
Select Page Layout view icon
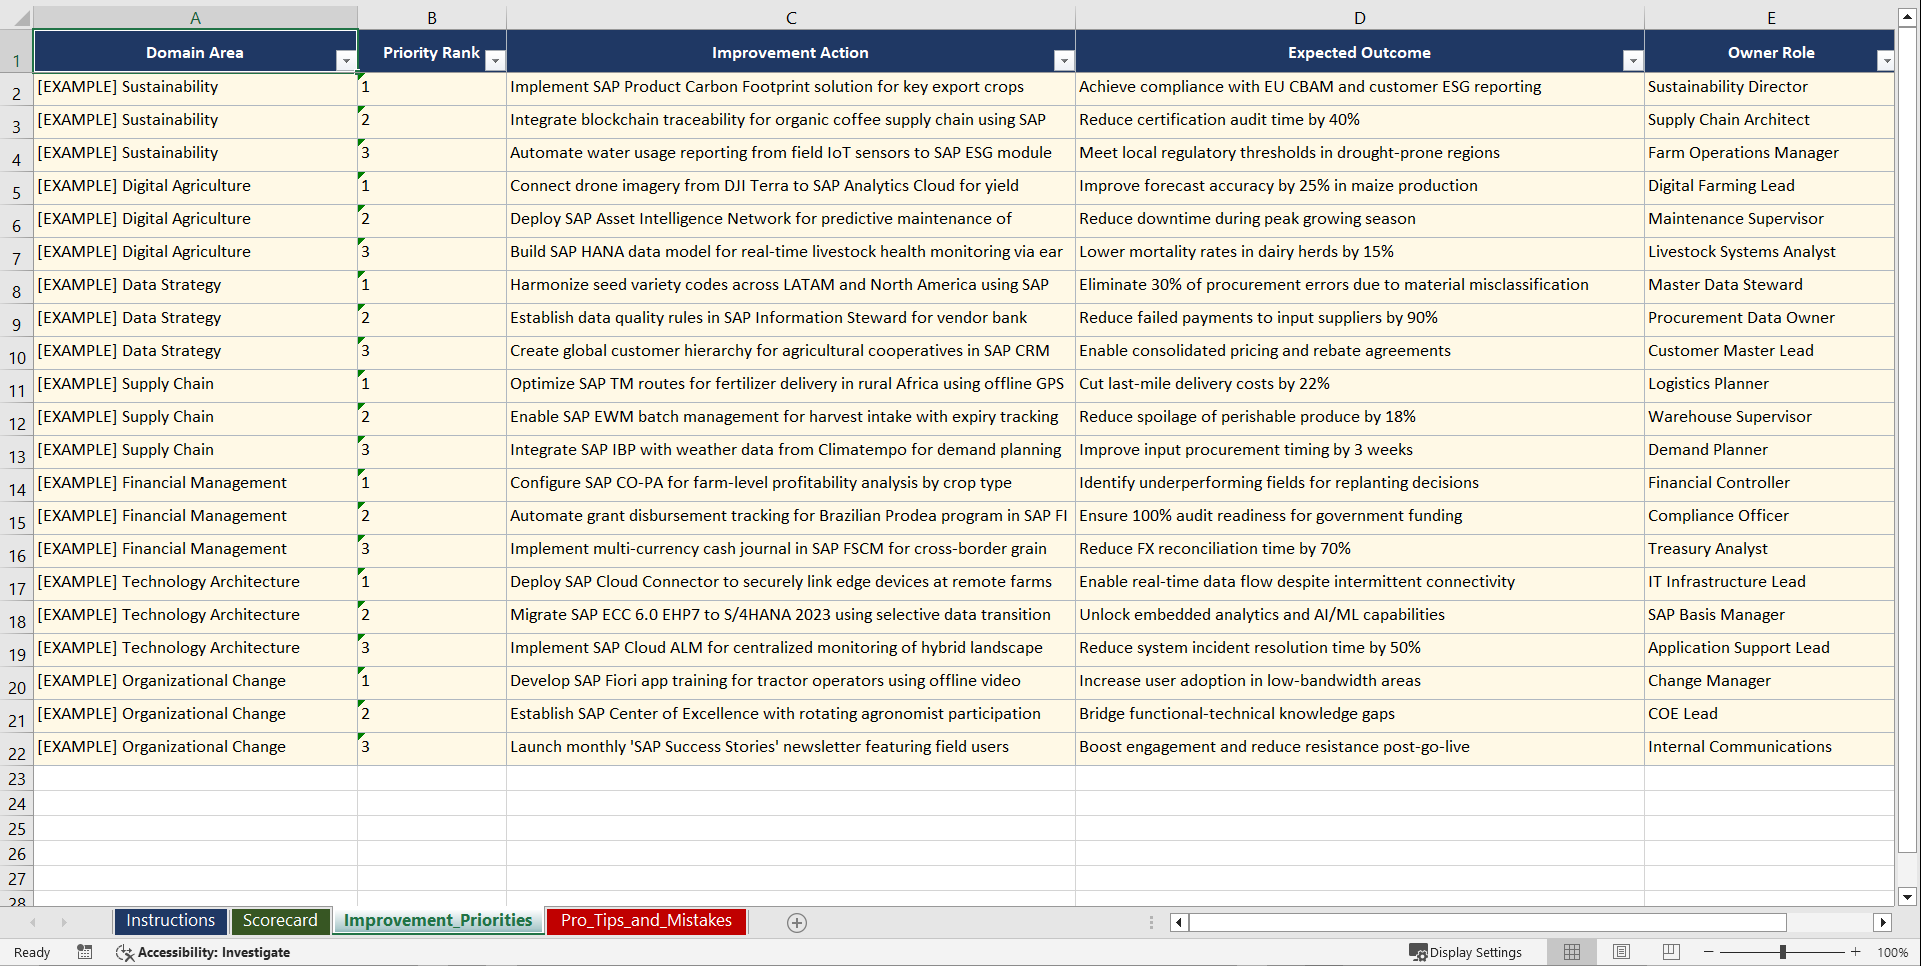point(1621,952)
